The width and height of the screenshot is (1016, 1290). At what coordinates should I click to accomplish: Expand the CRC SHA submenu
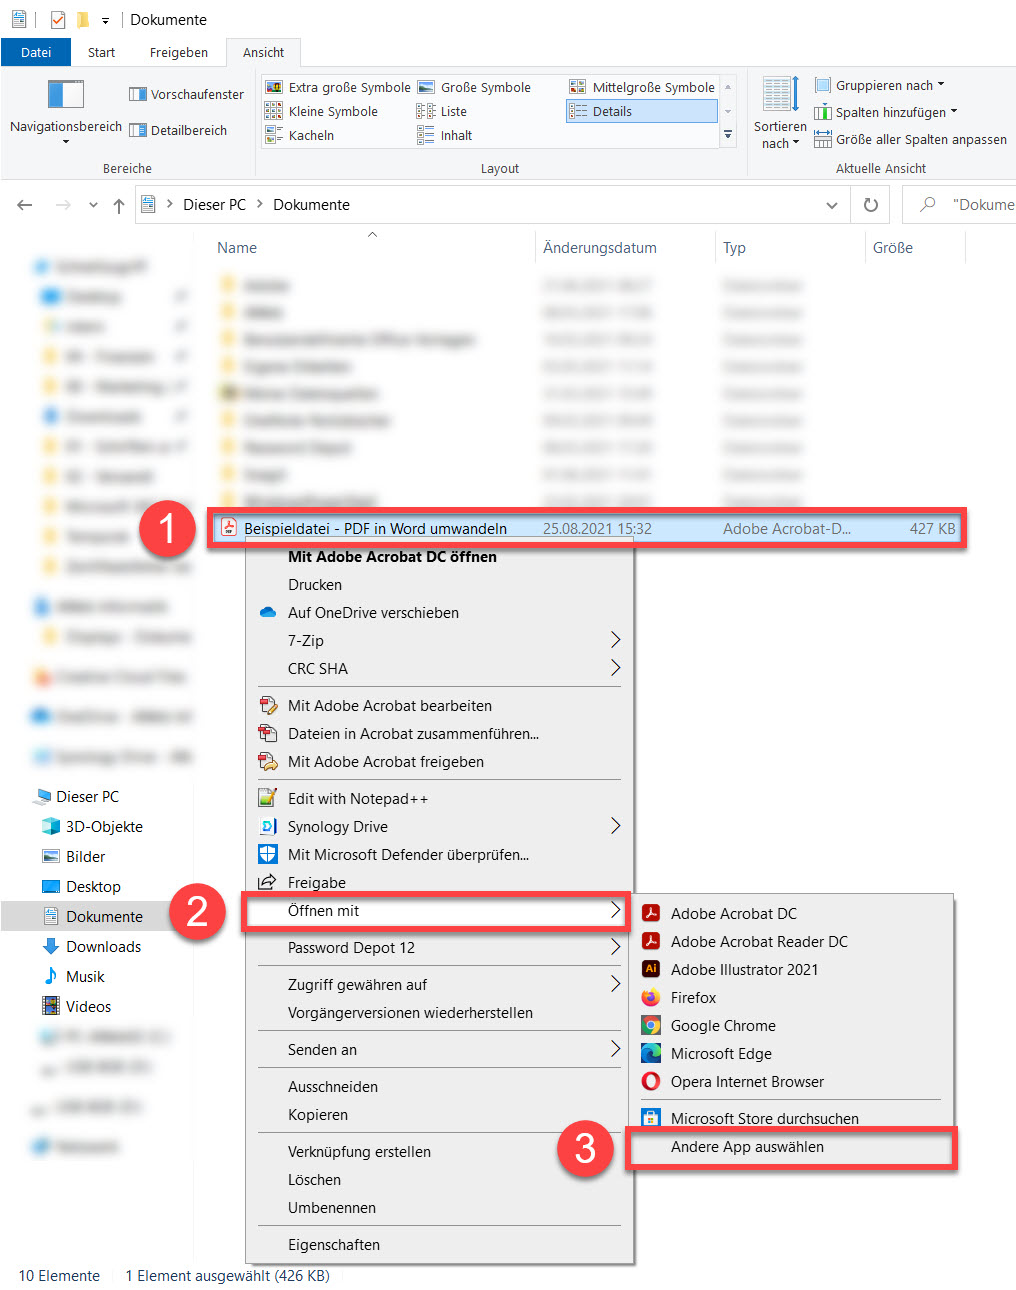click(440, 669)
